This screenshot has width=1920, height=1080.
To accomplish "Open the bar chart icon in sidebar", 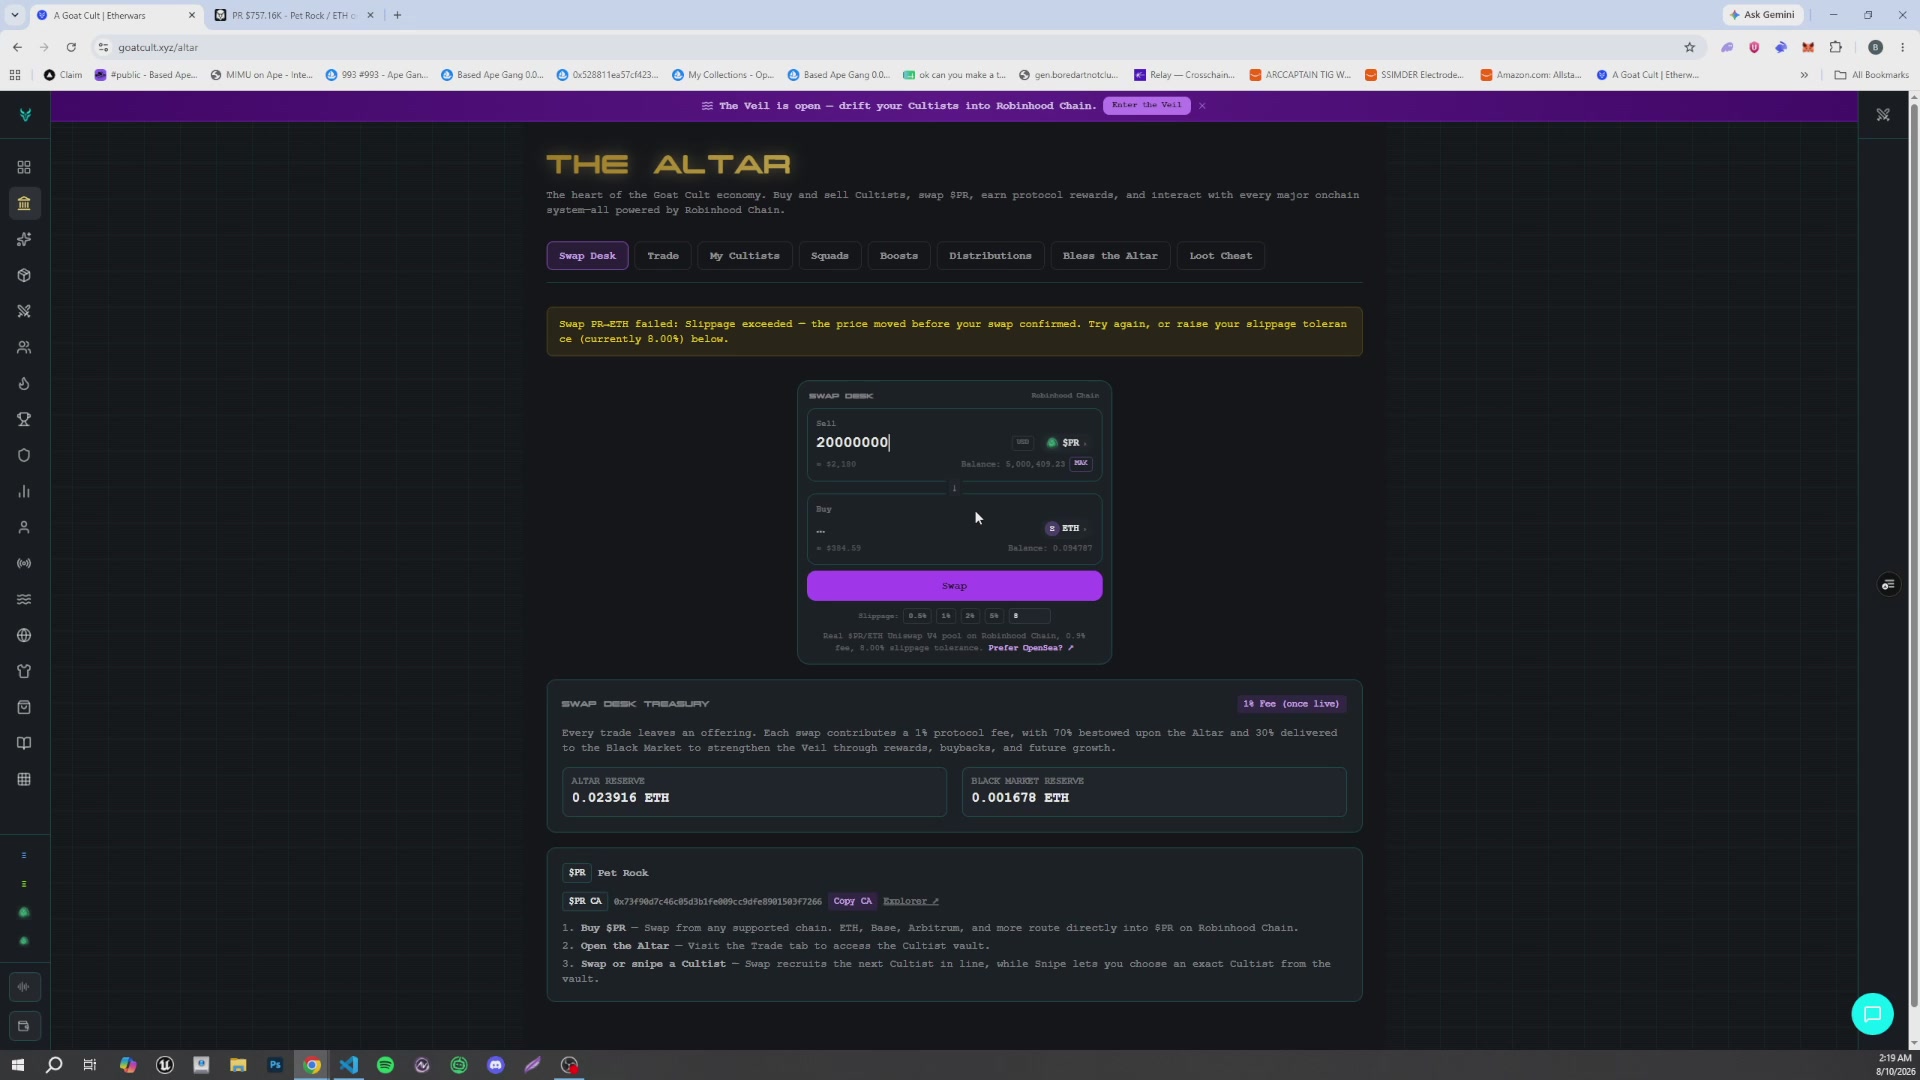I will [x=24, y=491].
